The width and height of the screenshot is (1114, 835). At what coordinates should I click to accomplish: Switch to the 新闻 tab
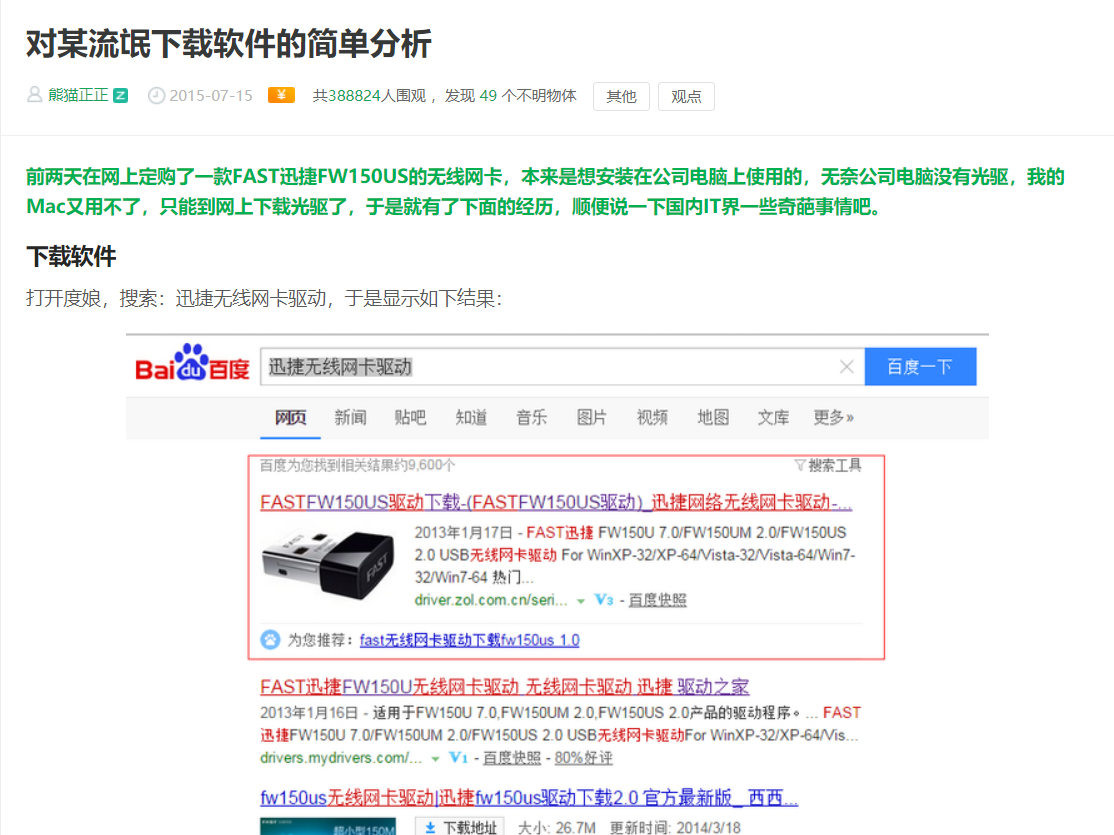(x=350, y=417)
